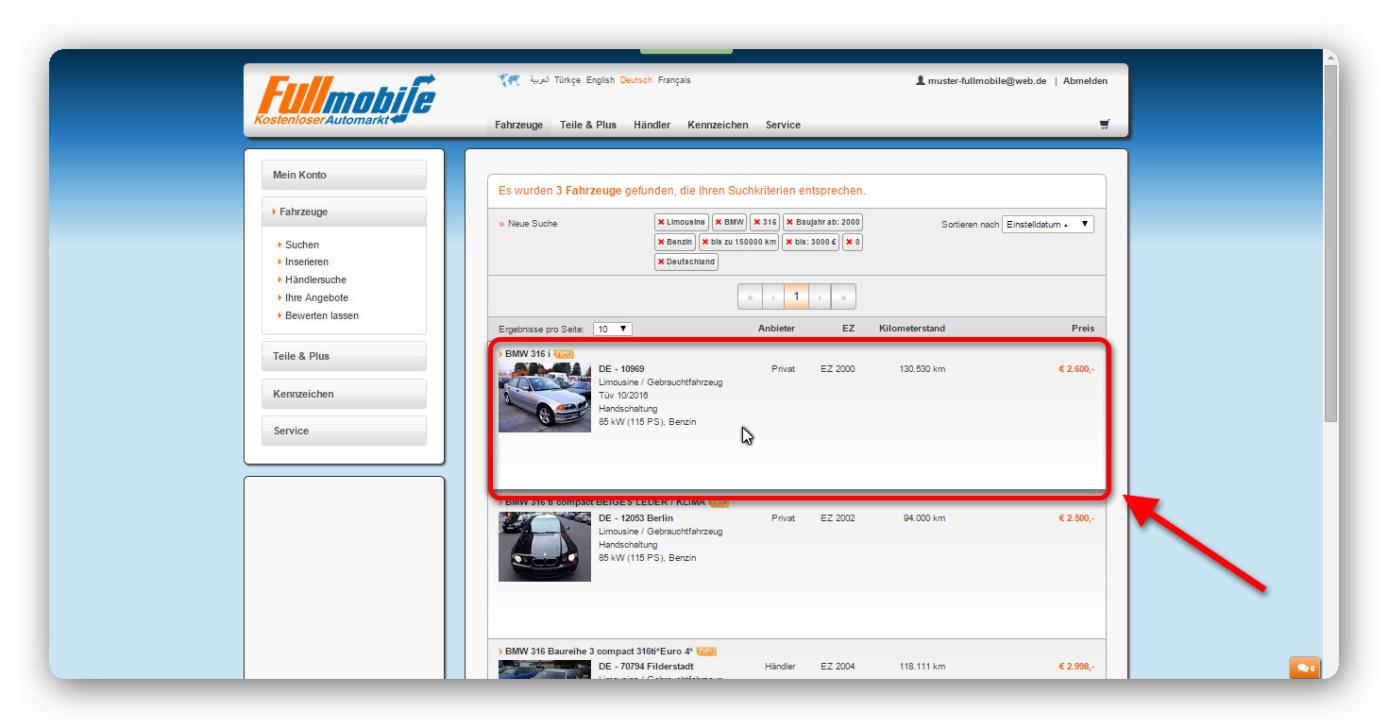Image resolution: width=1388 pixels, height=728 pixels.
Task: Click the 94.000 km mileage value
Action: click(x=925, y=519)
